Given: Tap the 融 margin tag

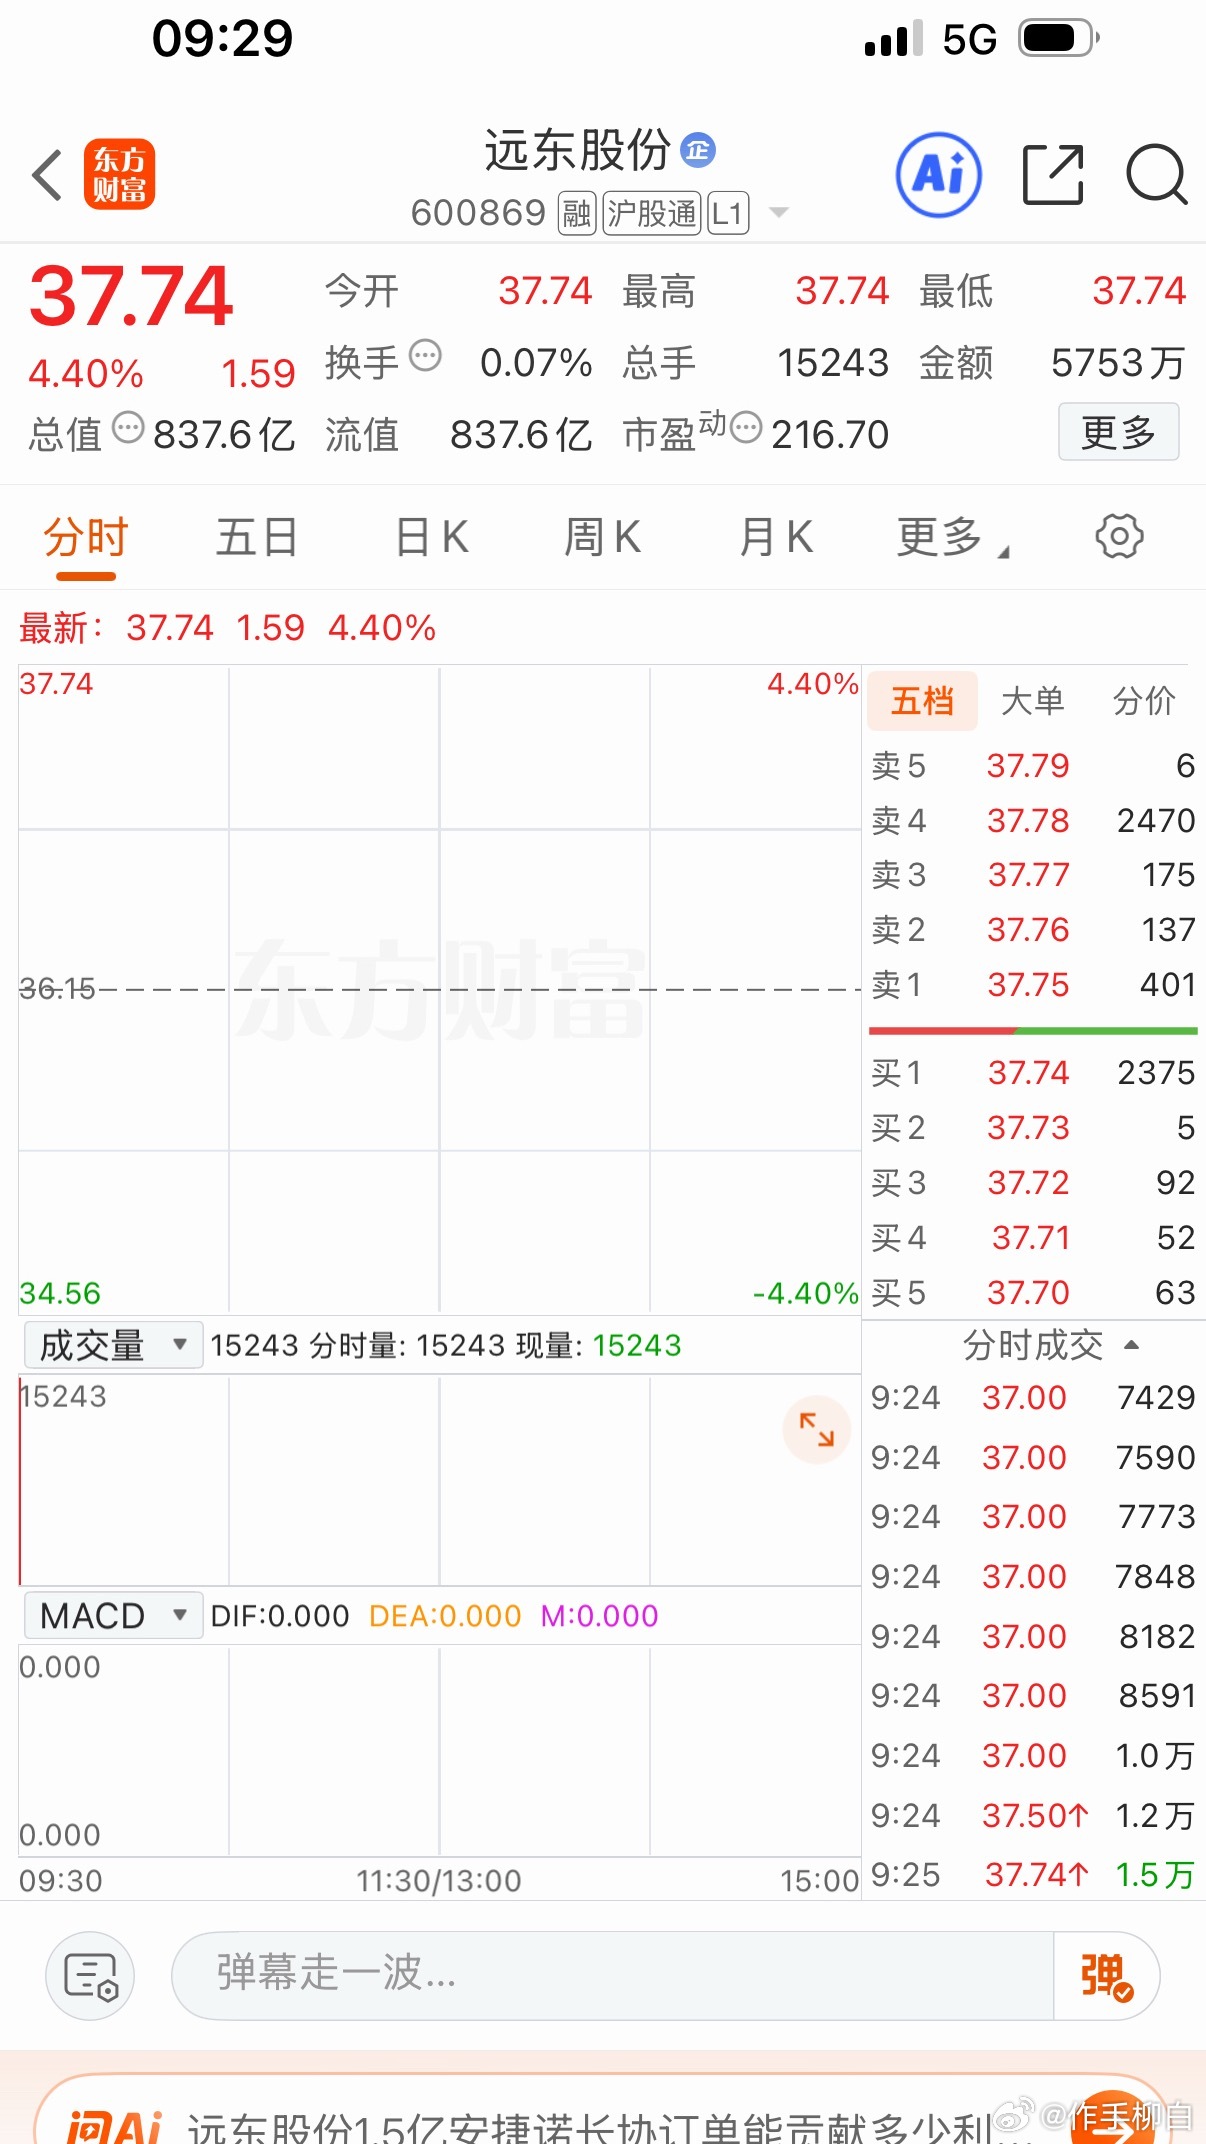Looking at the screenshot, I should pyautogui.click(x=577, y=213).
